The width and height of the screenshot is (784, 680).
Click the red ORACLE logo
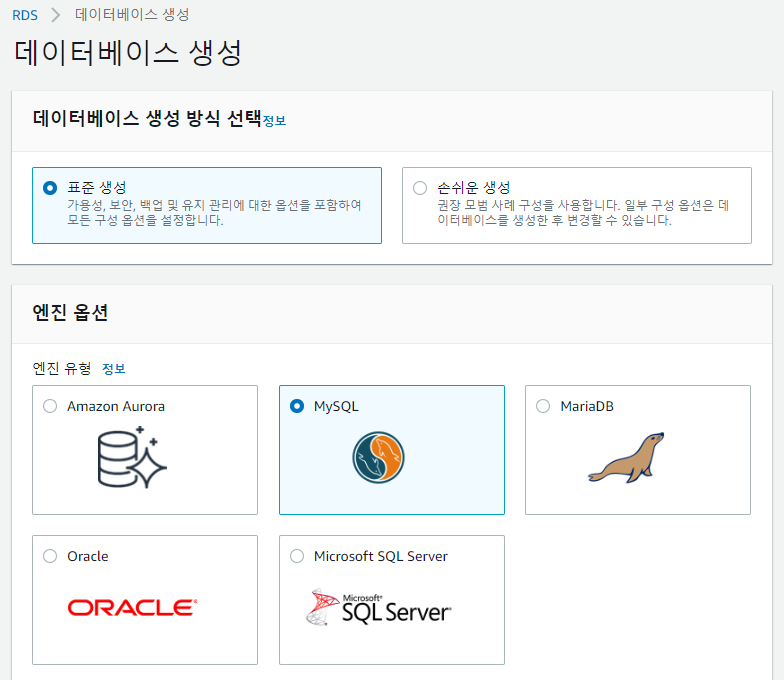pyautogui.click(x=132, y=608)
